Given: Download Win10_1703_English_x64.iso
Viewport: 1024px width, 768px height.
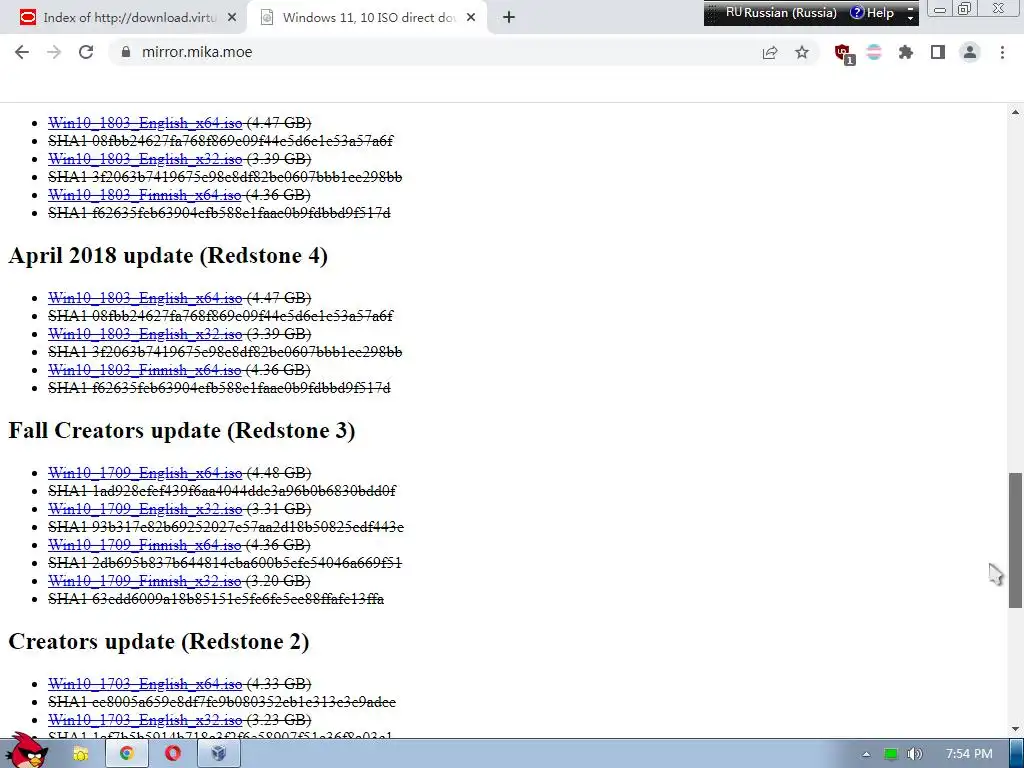Looking at the screenshot, I should pyautogui.click(x=145, y=684).
